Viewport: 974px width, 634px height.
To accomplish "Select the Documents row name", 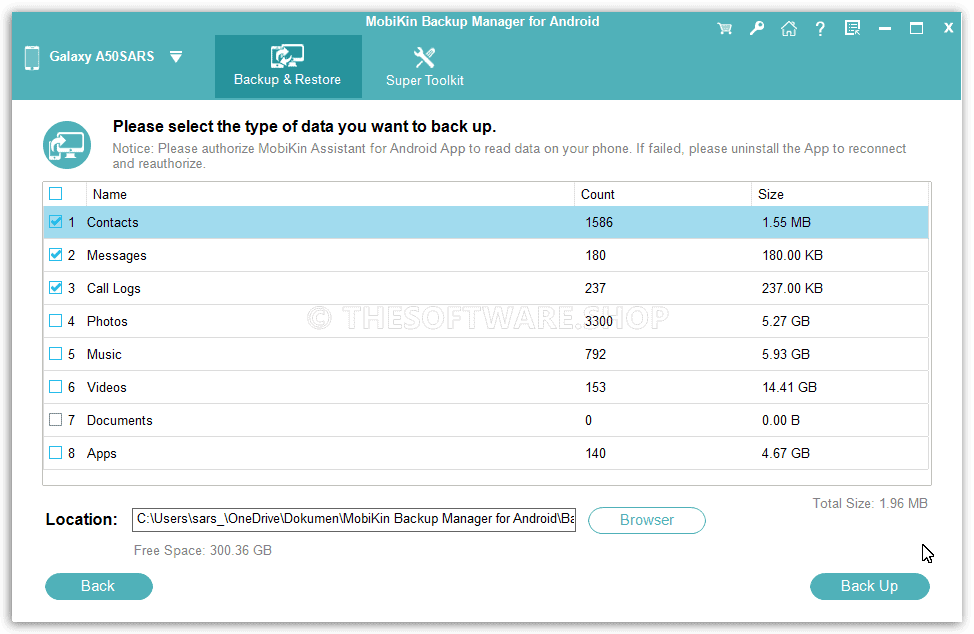I will 119,420.
